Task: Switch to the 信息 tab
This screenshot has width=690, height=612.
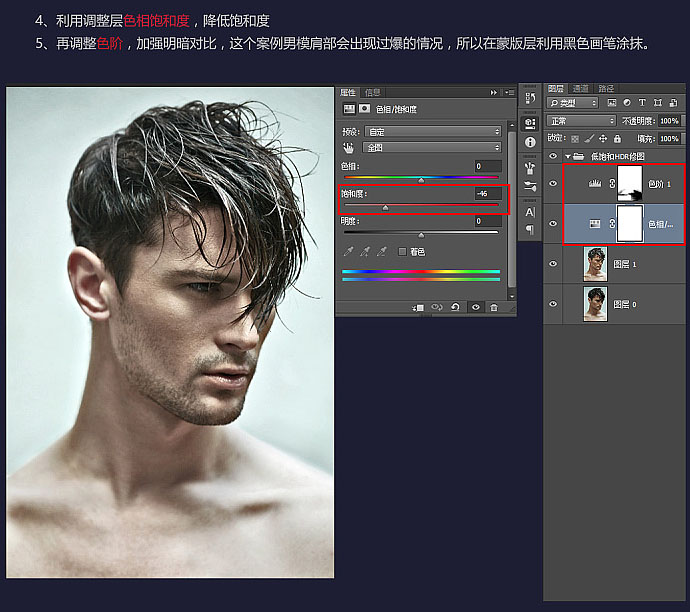Action: point(372,92)
